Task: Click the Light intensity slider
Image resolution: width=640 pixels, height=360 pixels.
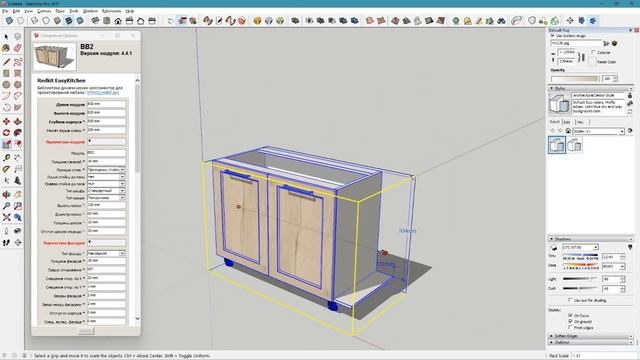Action: pyautogui.click(x=580, y=279)
